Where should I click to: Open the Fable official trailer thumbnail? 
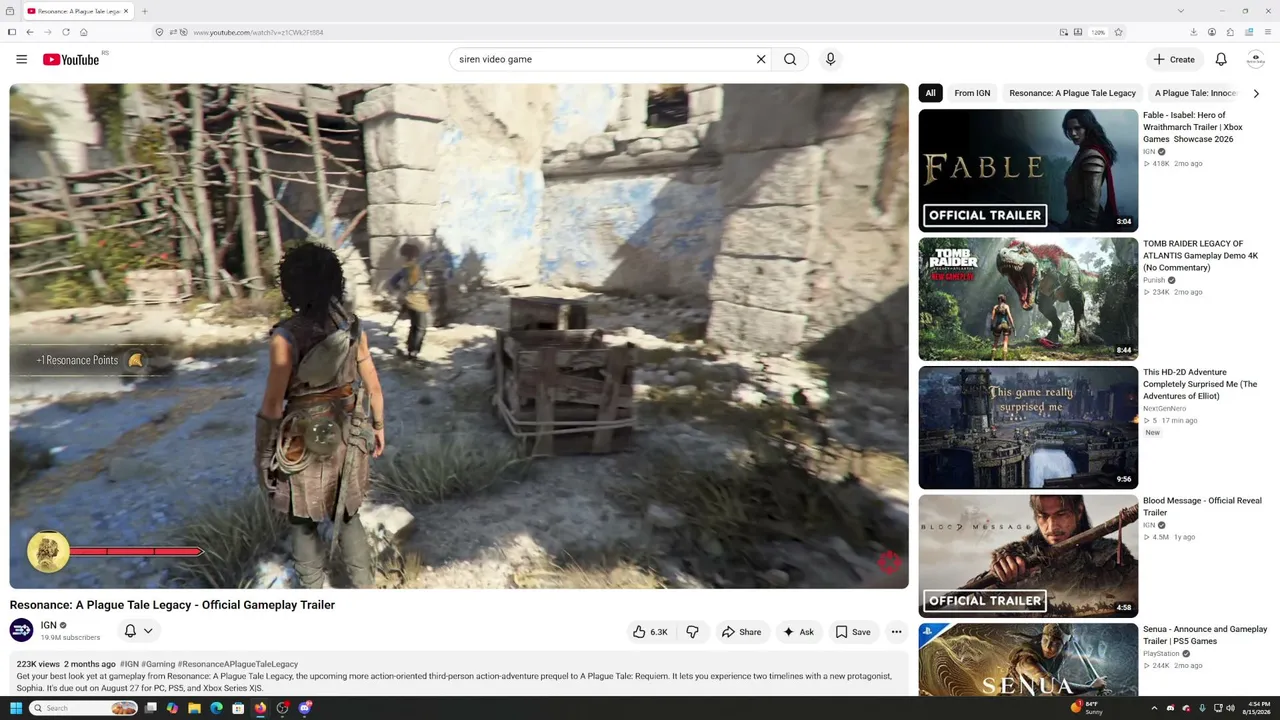[x=1028, y=170]
